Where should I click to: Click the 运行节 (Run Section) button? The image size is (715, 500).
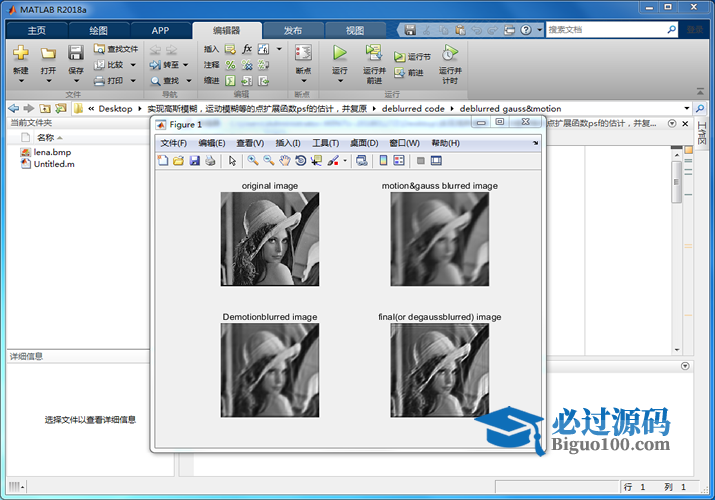tap(413, 57)
